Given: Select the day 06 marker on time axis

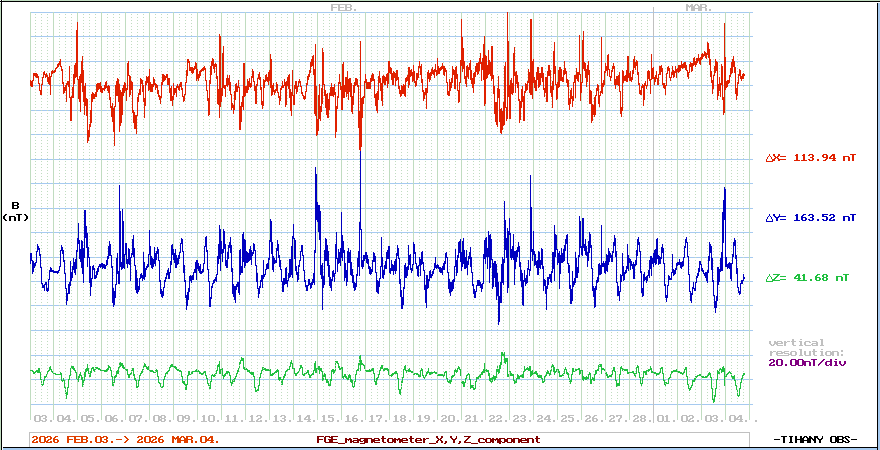Looking at the screenshot, I should [113, 418].
